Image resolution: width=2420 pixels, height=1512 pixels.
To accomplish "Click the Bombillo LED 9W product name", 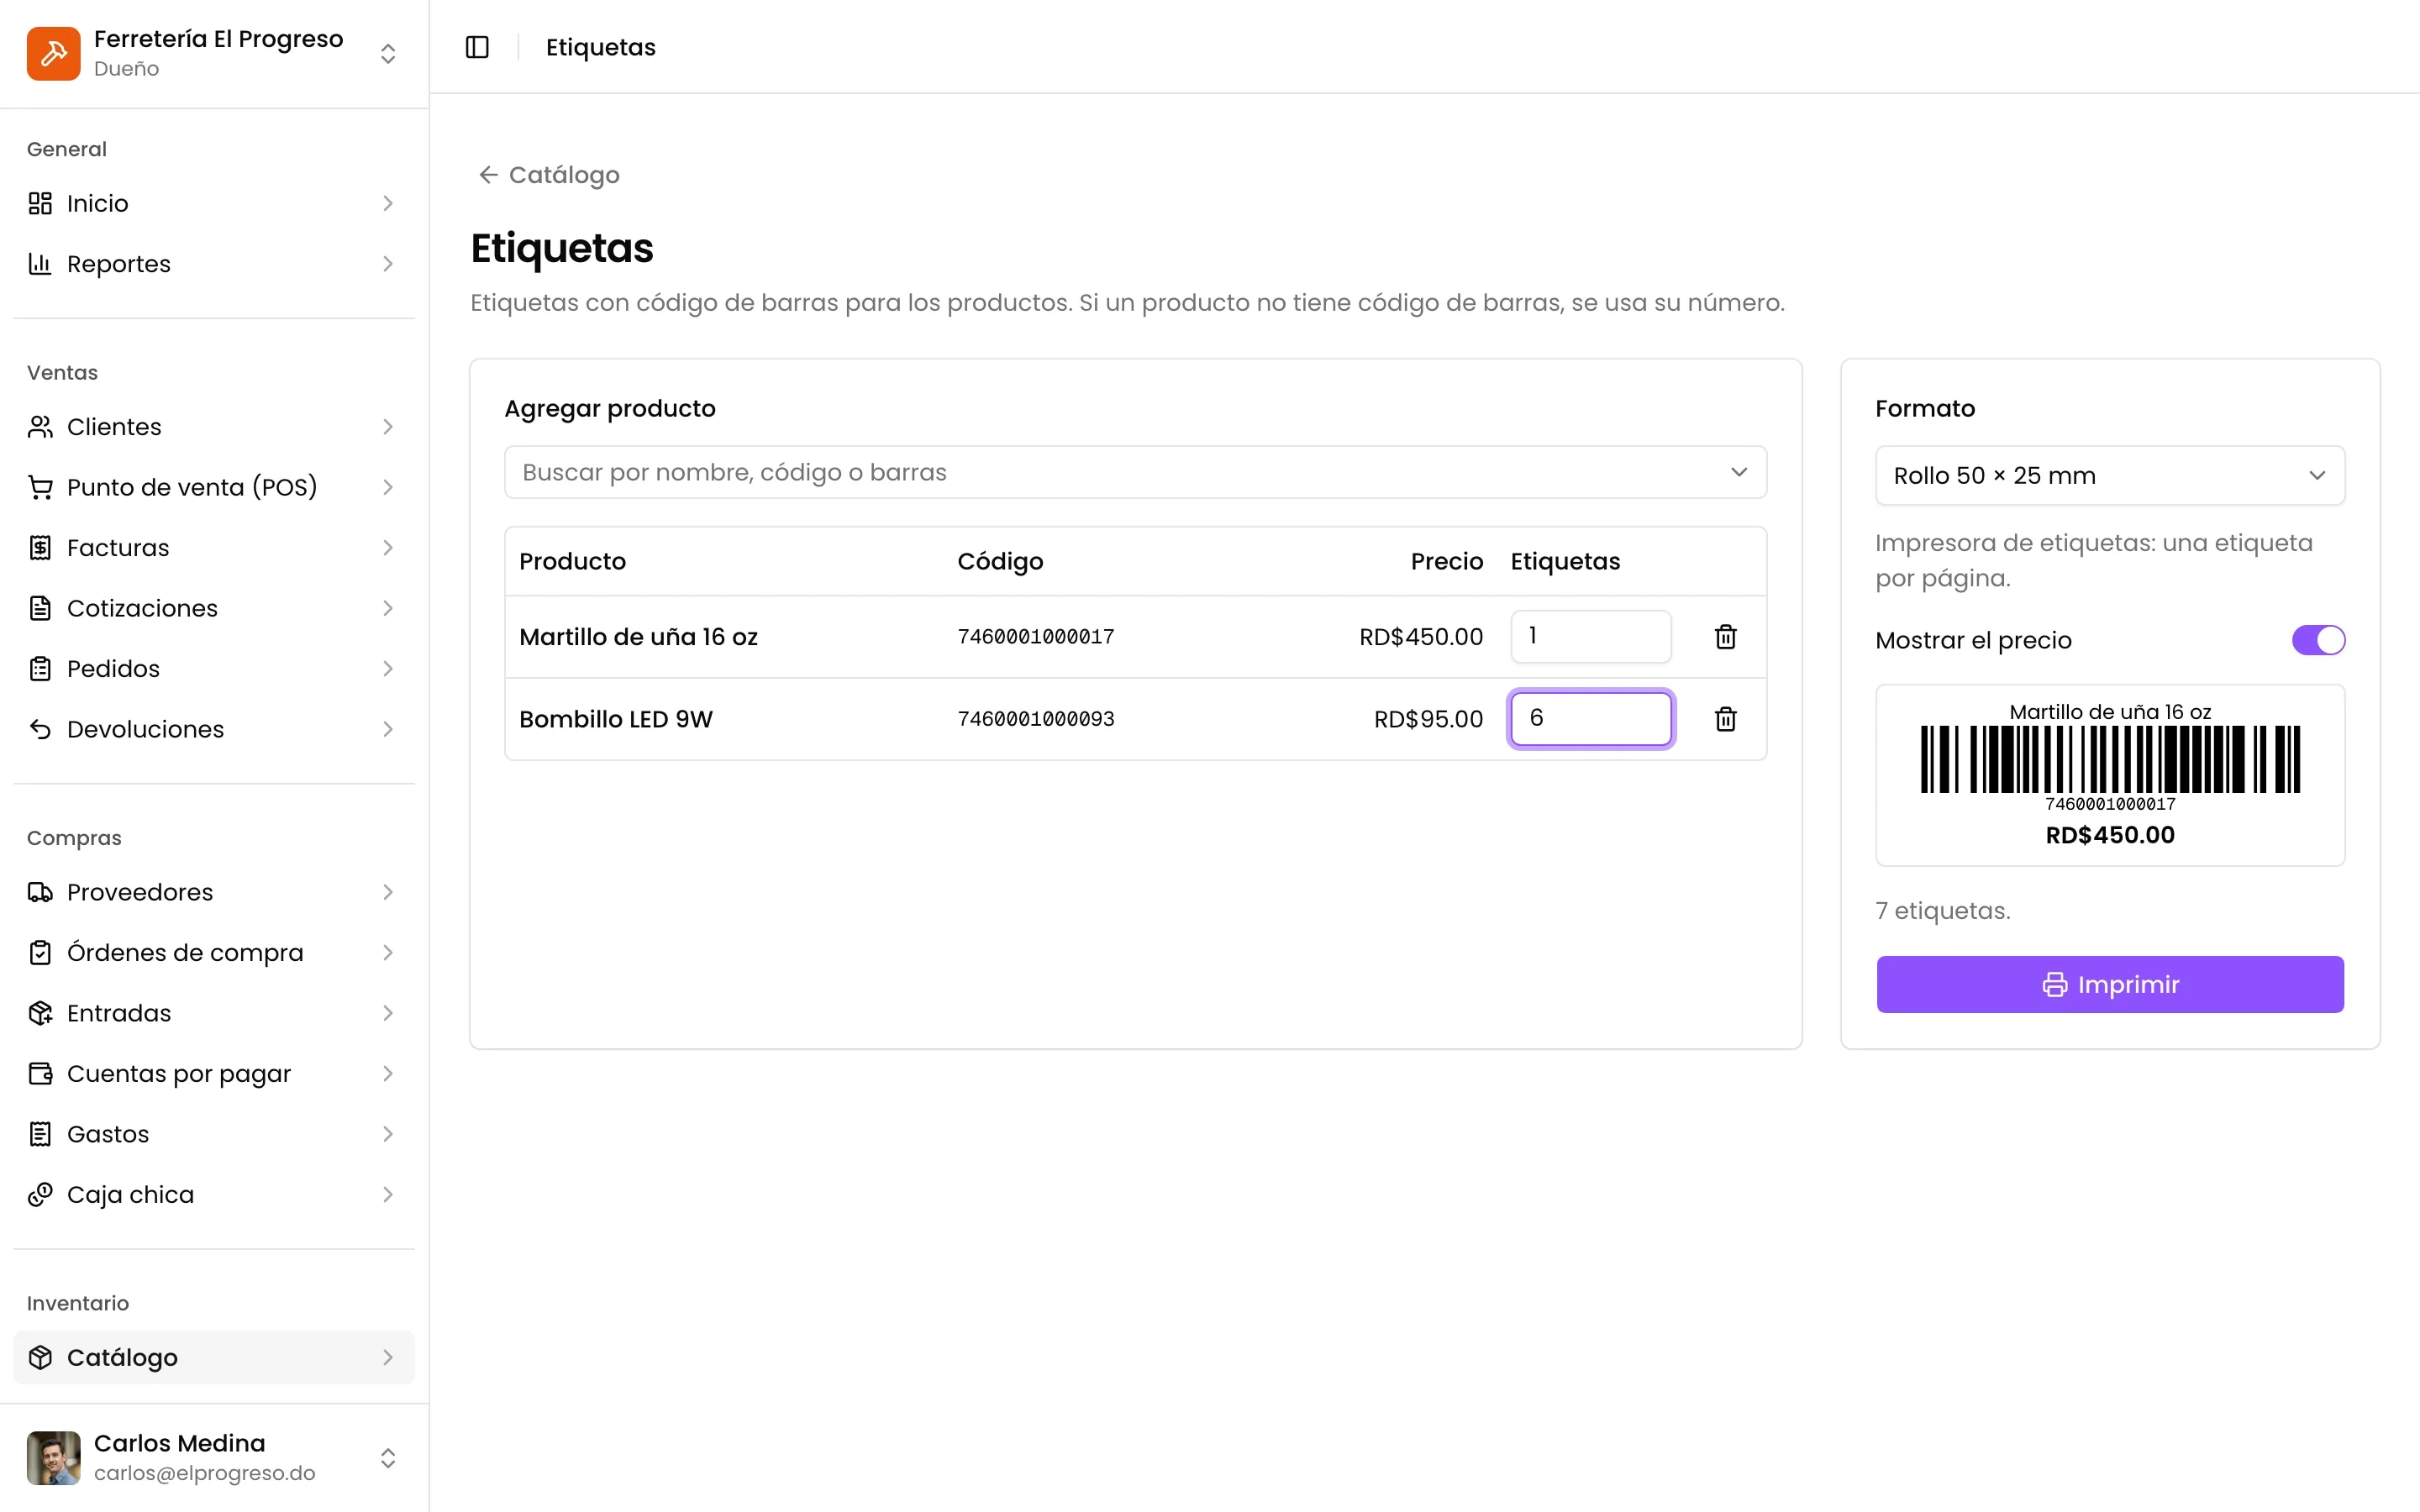I will pos(616,719).
